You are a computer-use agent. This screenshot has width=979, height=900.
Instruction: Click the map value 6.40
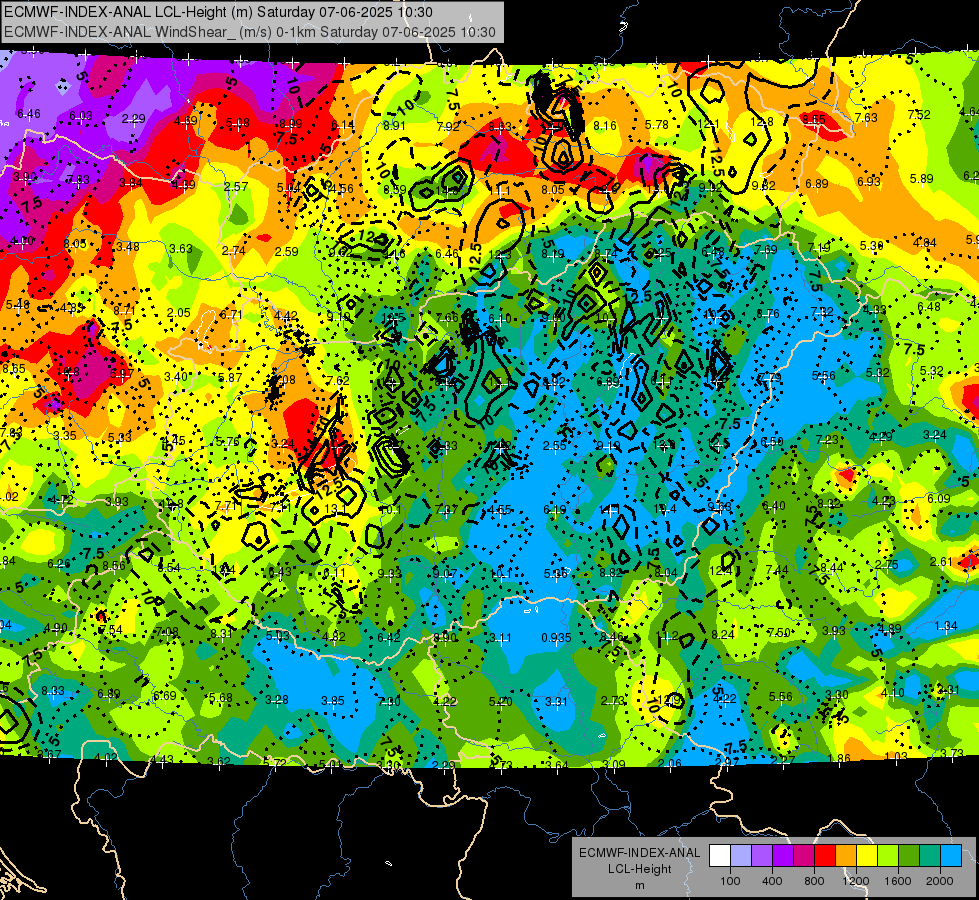(x=774, y=505)
